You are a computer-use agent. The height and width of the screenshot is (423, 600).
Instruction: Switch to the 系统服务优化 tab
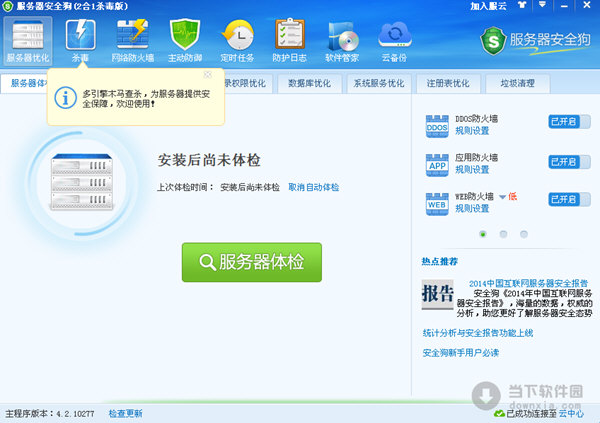[379, 83]
